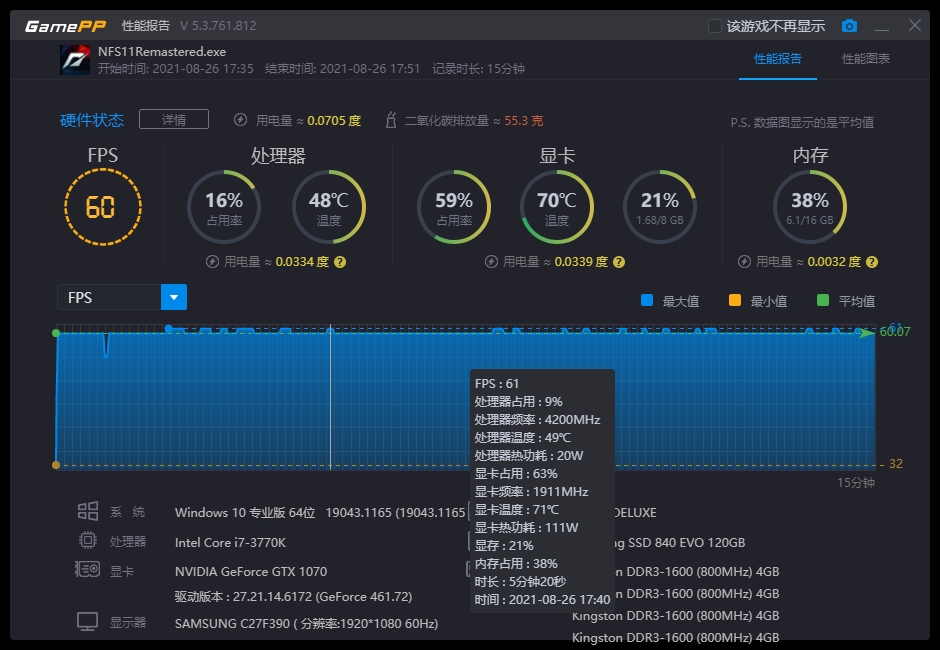The width and height of the screenshot is (940, 650).
Task: Click the GPU 70℃ temperature gauge
Action: click(557, 207)
